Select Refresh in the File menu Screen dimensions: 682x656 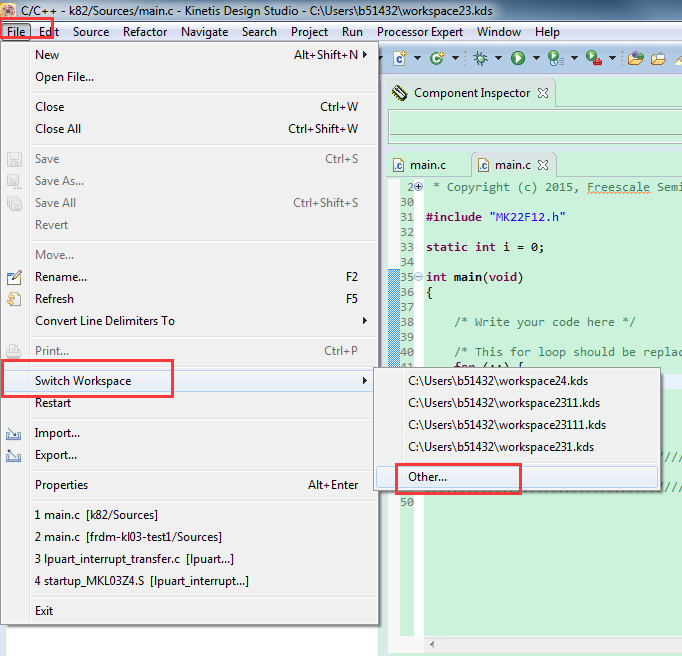(190, 299)
